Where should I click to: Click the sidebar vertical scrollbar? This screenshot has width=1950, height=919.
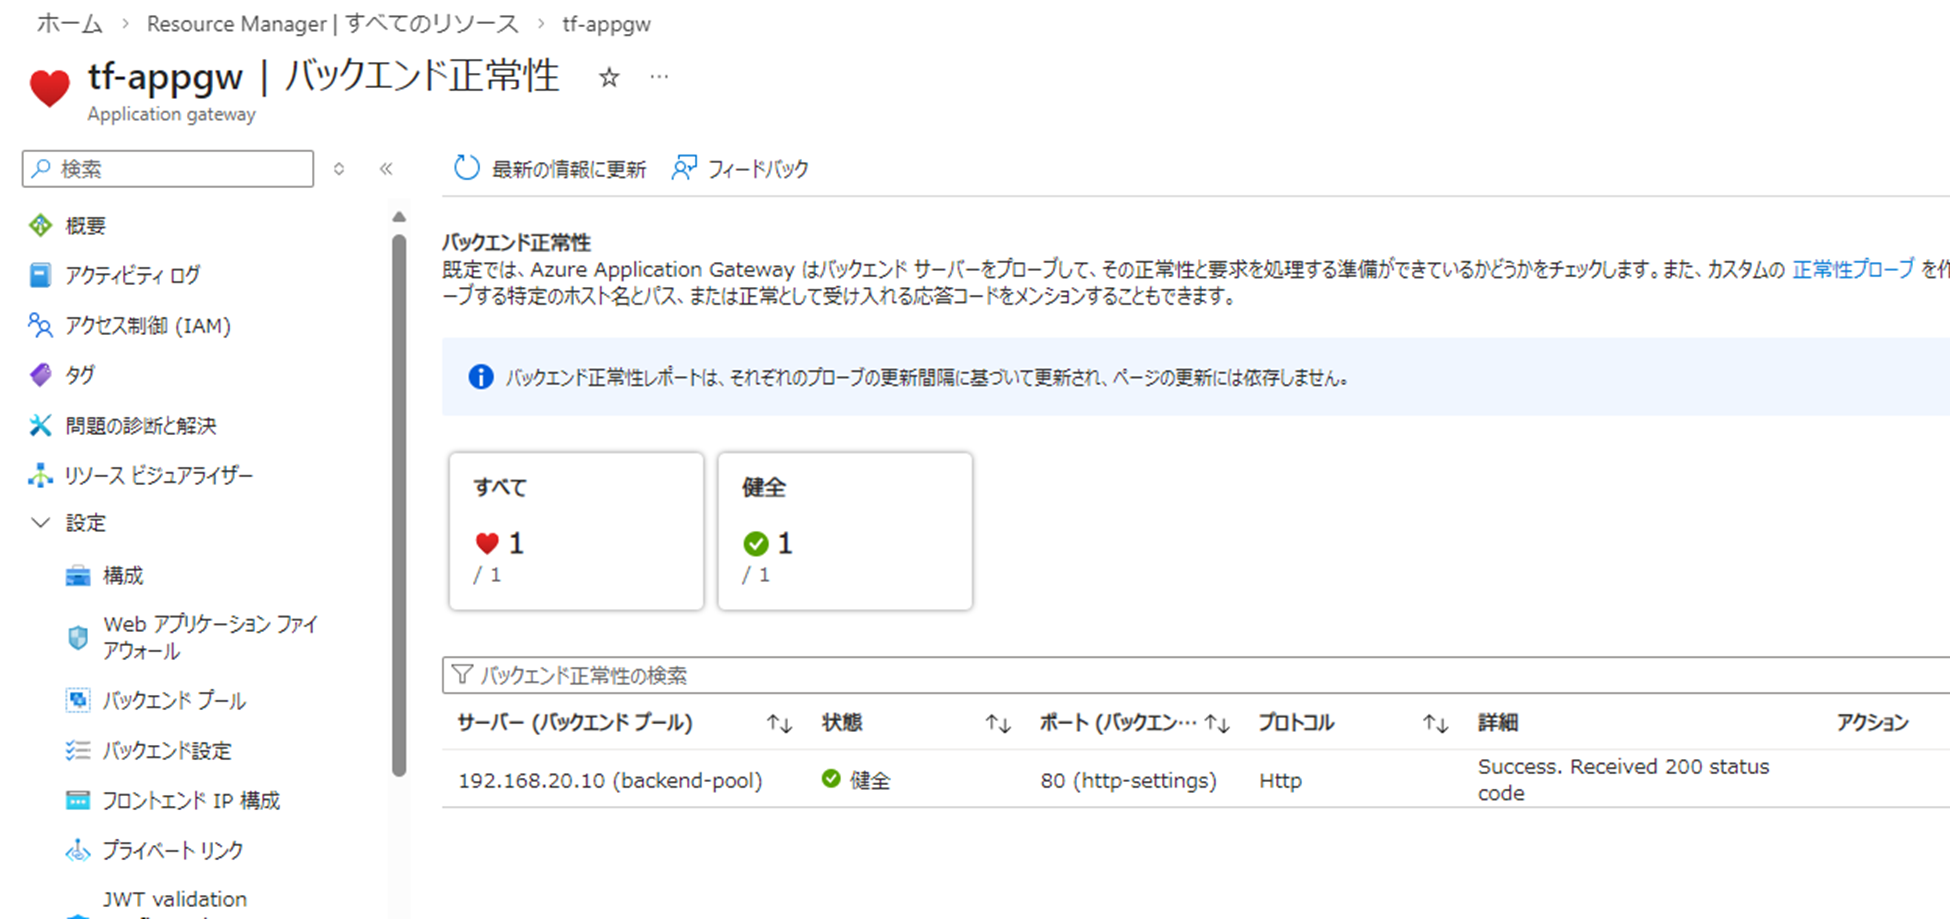(x=399, y=500)
